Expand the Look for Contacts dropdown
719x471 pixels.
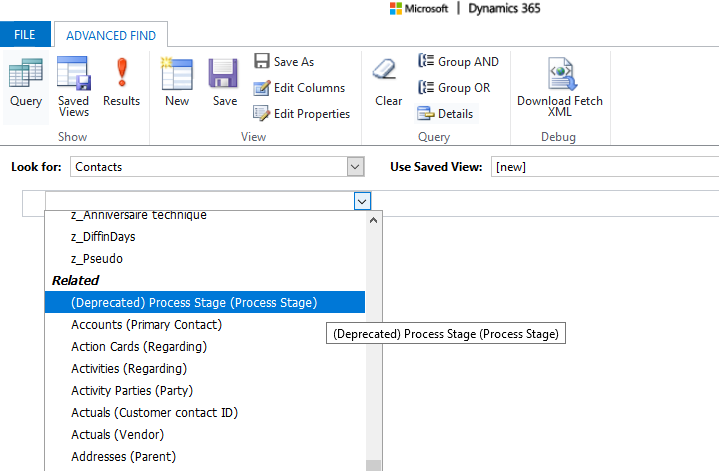pos(355,166)
